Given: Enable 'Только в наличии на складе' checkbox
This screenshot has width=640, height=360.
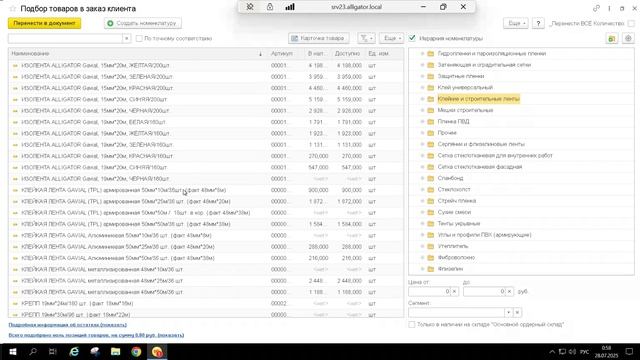Looking at the screenshot, I should pos(412,324).
